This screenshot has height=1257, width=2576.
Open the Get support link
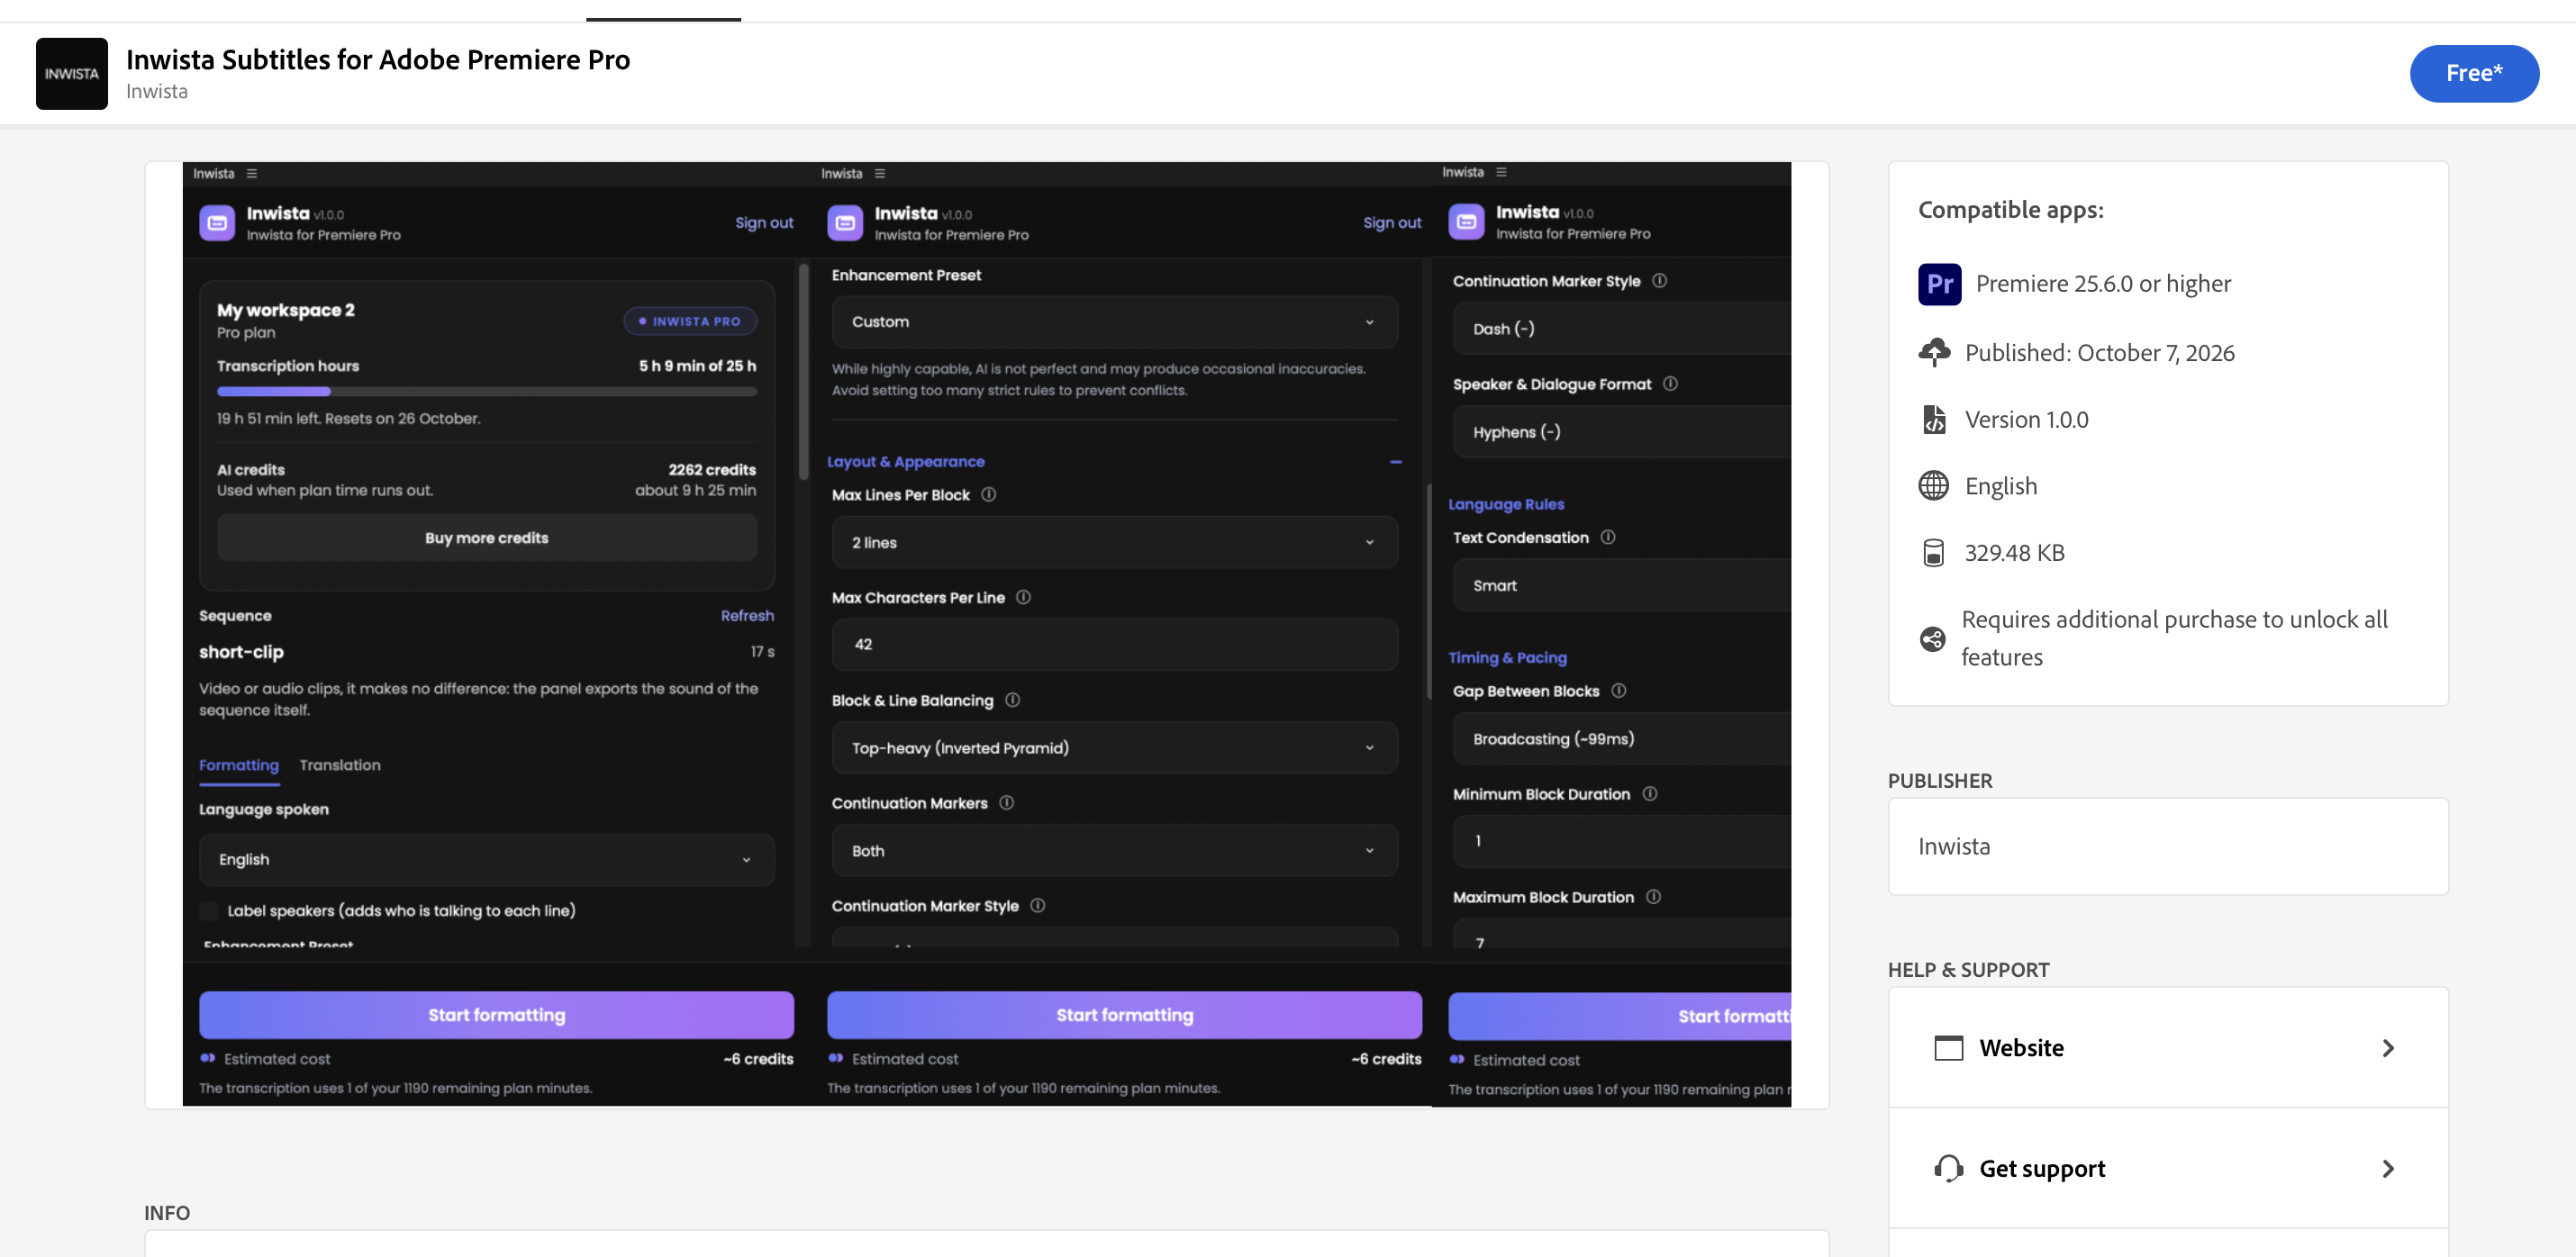(x=2167, y=1168)
